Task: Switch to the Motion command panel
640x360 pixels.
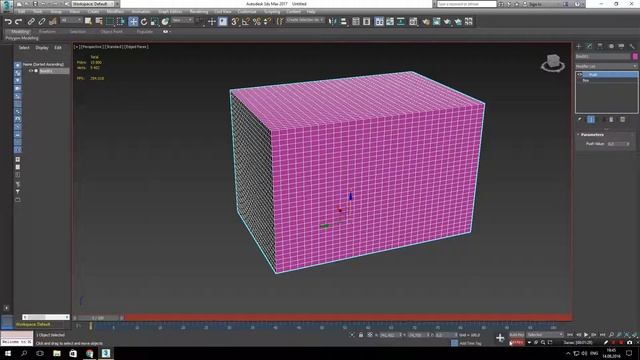Action: [x=611, y=47]
